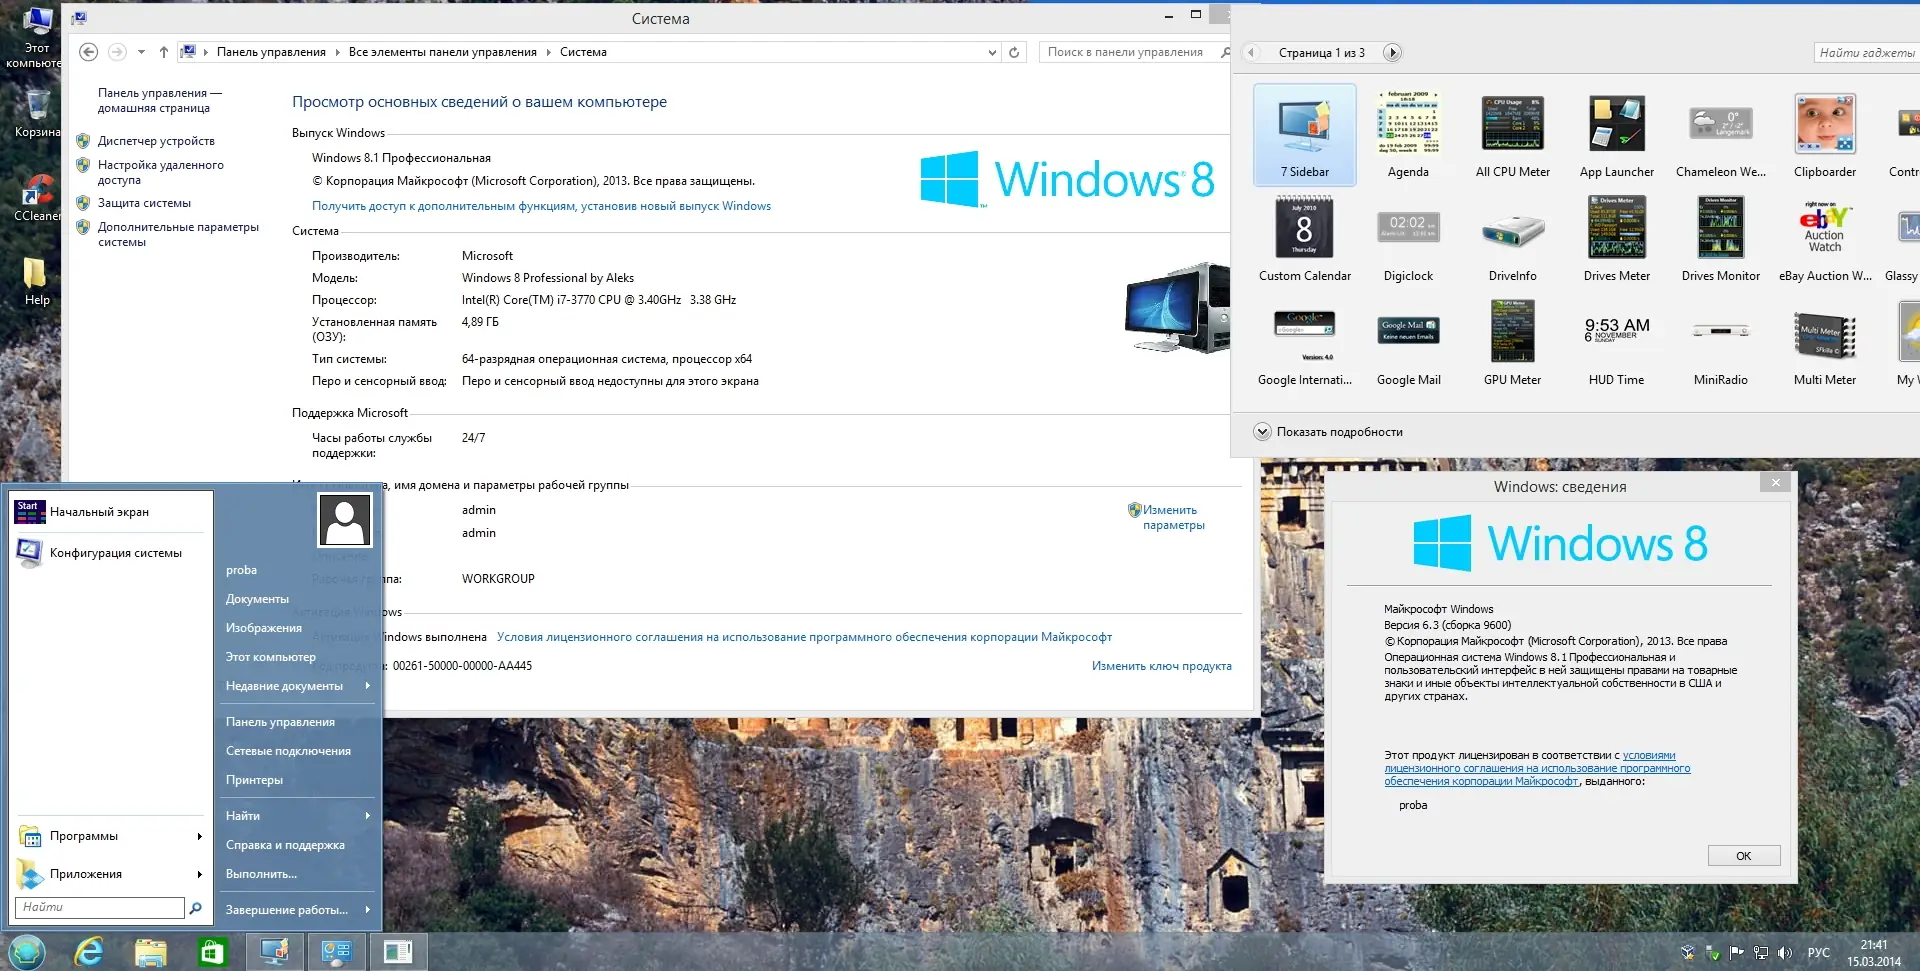The height and width of the screenshot is (971, 1920).
Task: Click Изменить ключ продукта link
Action: coord(1161,666)
